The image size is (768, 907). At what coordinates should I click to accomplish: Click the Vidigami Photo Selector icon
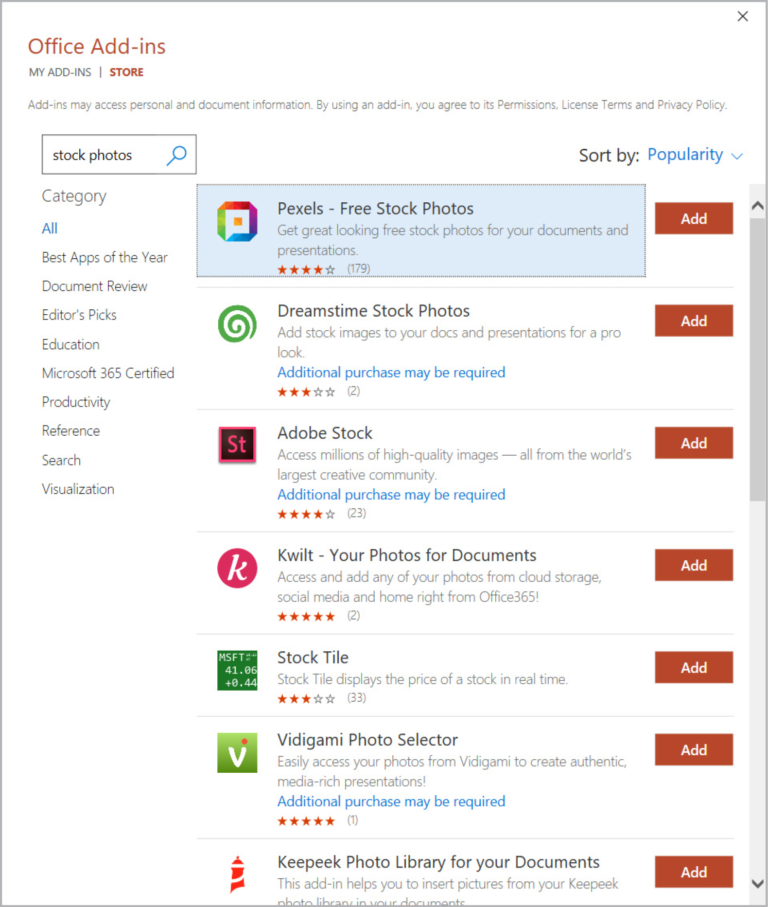click(x=236, y=750)
